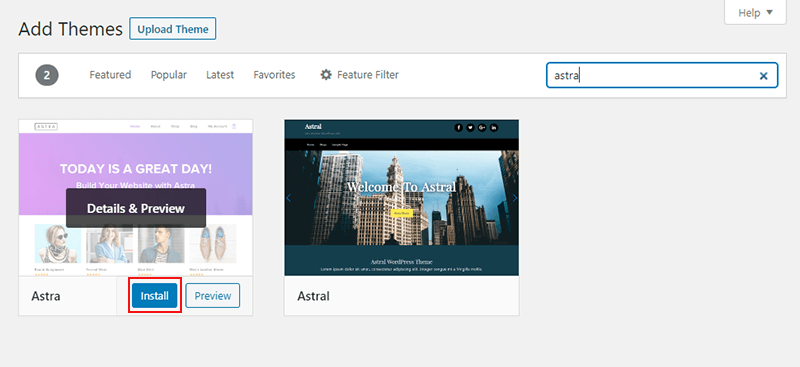Click the LinkedIn icon in Astral preview
The width and height of the screenshot is (800, 367).
pyautogui.click(x=494, y=128)
